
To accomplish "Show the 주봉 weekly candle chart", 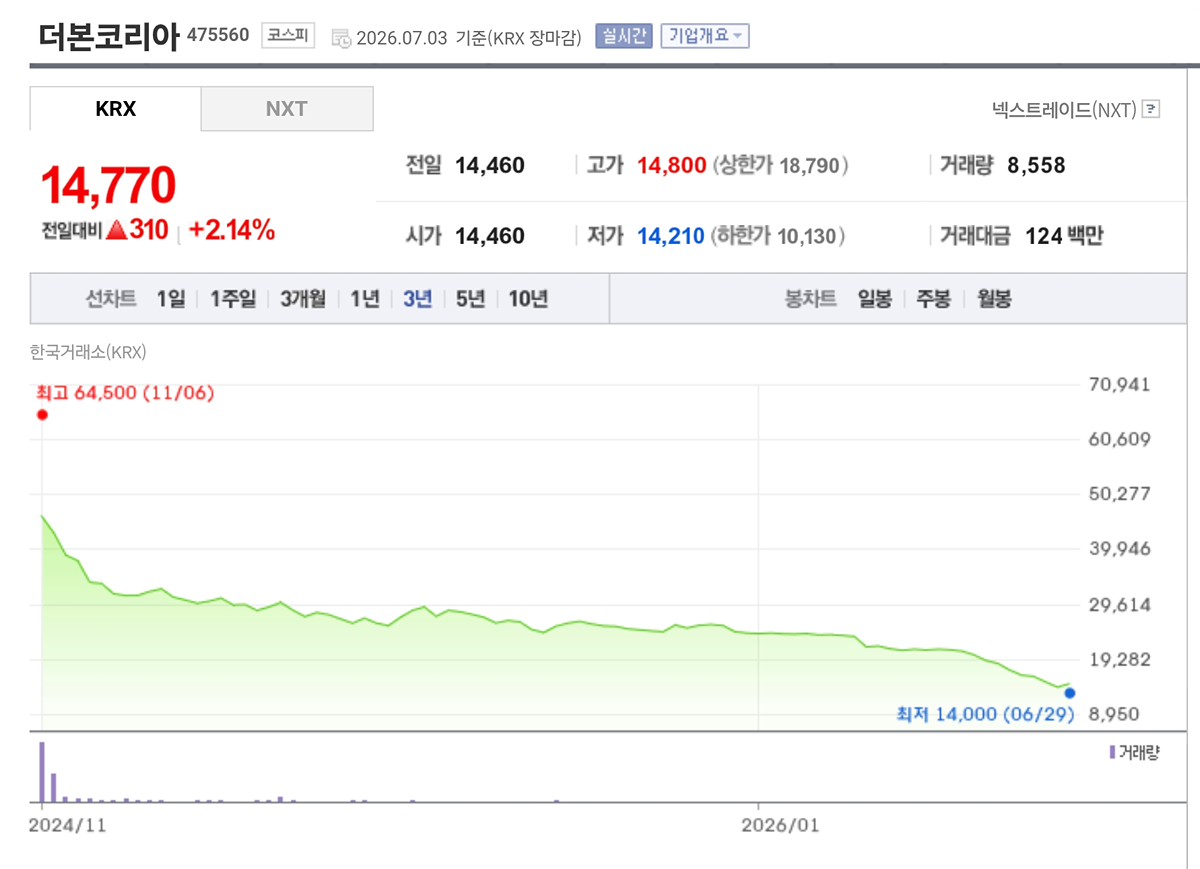I will 934,298.
